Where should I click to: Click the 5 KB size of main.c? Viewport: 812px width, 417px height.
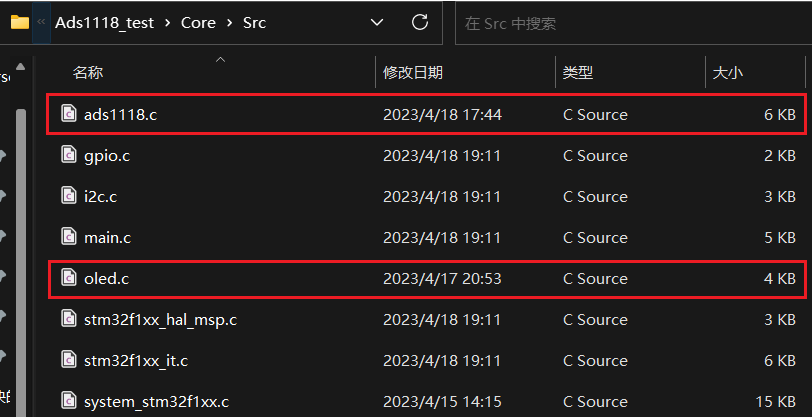pos(780,237)
